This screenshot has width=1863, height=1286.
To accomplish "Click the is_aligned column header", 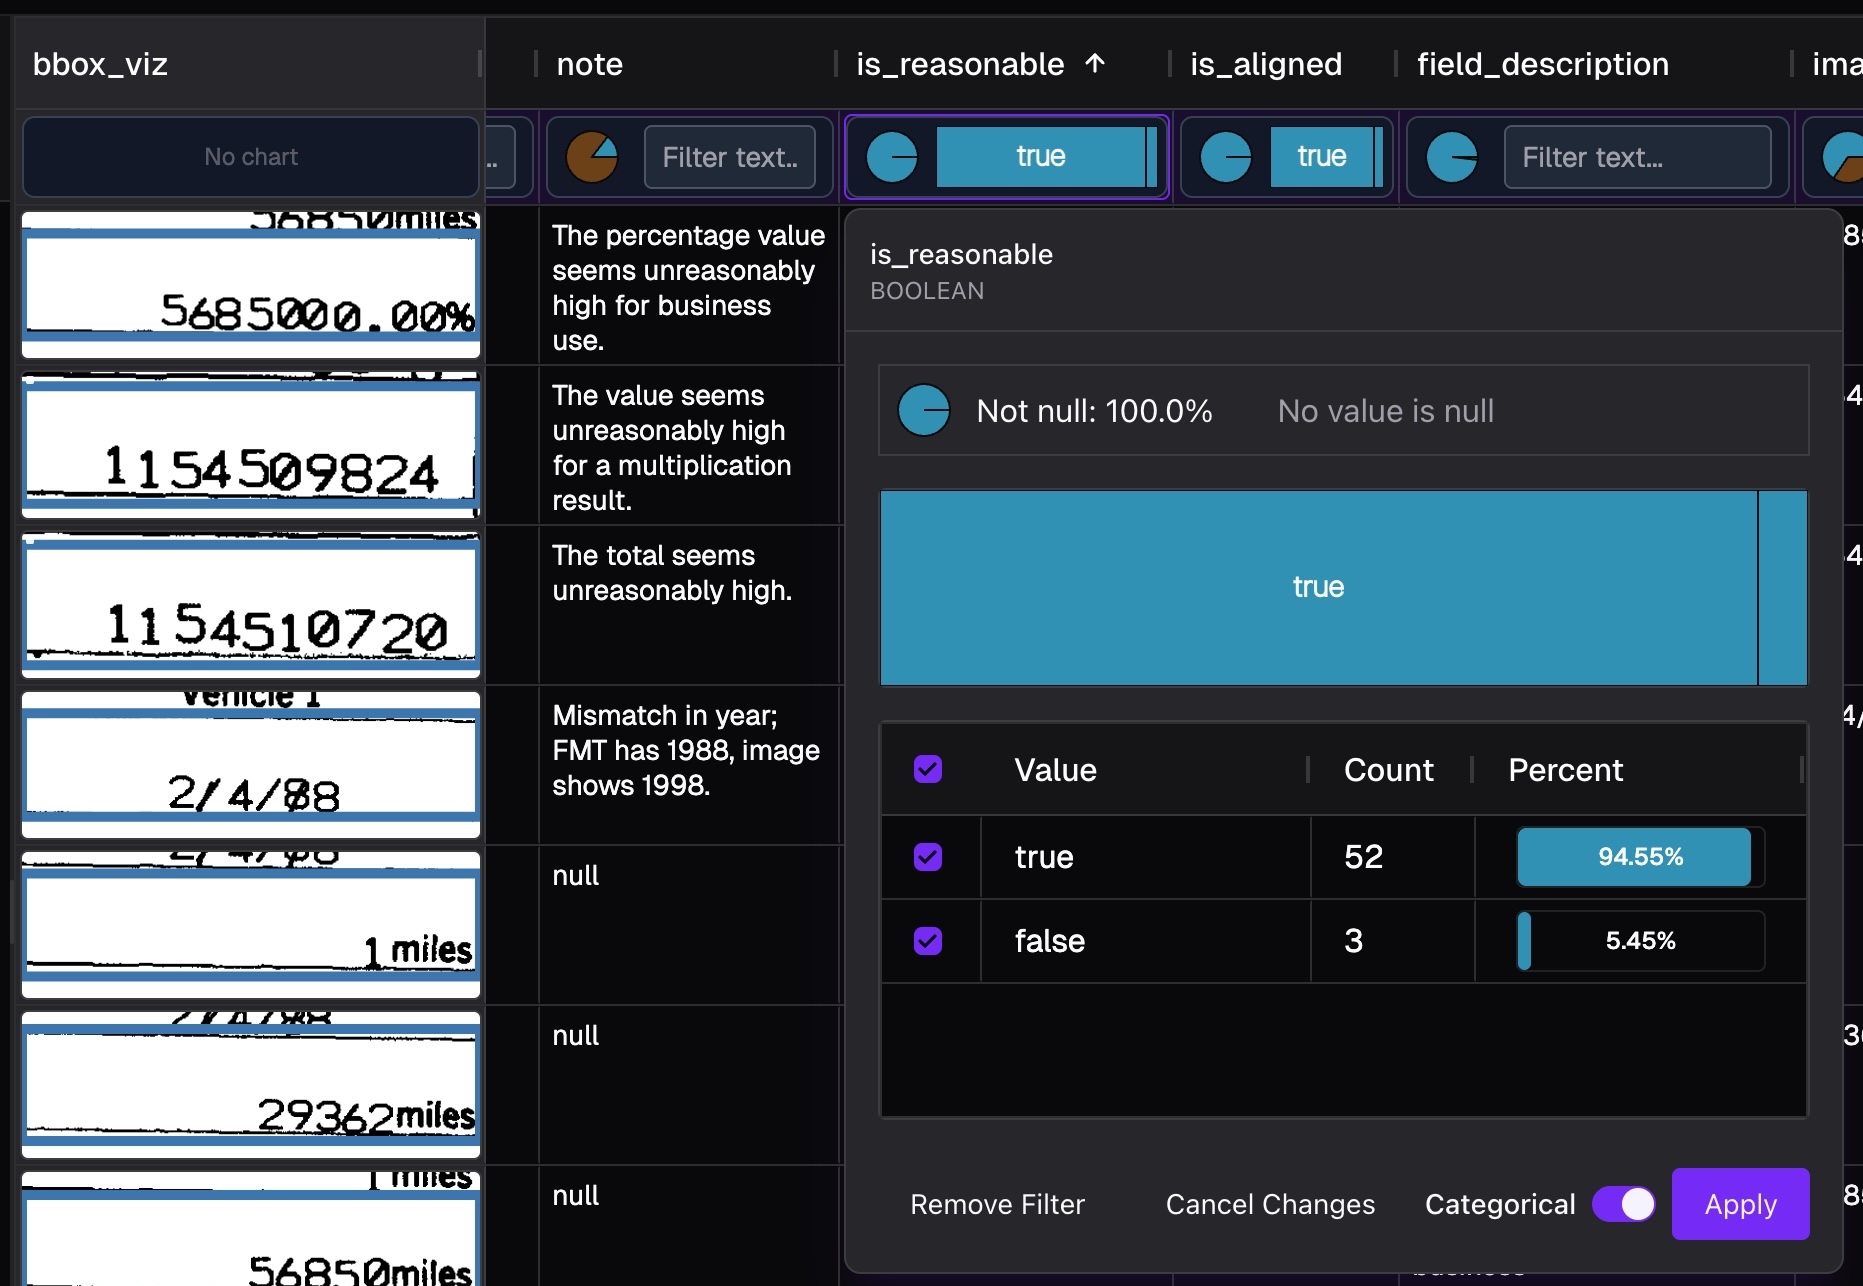I will pos(1265,64).
